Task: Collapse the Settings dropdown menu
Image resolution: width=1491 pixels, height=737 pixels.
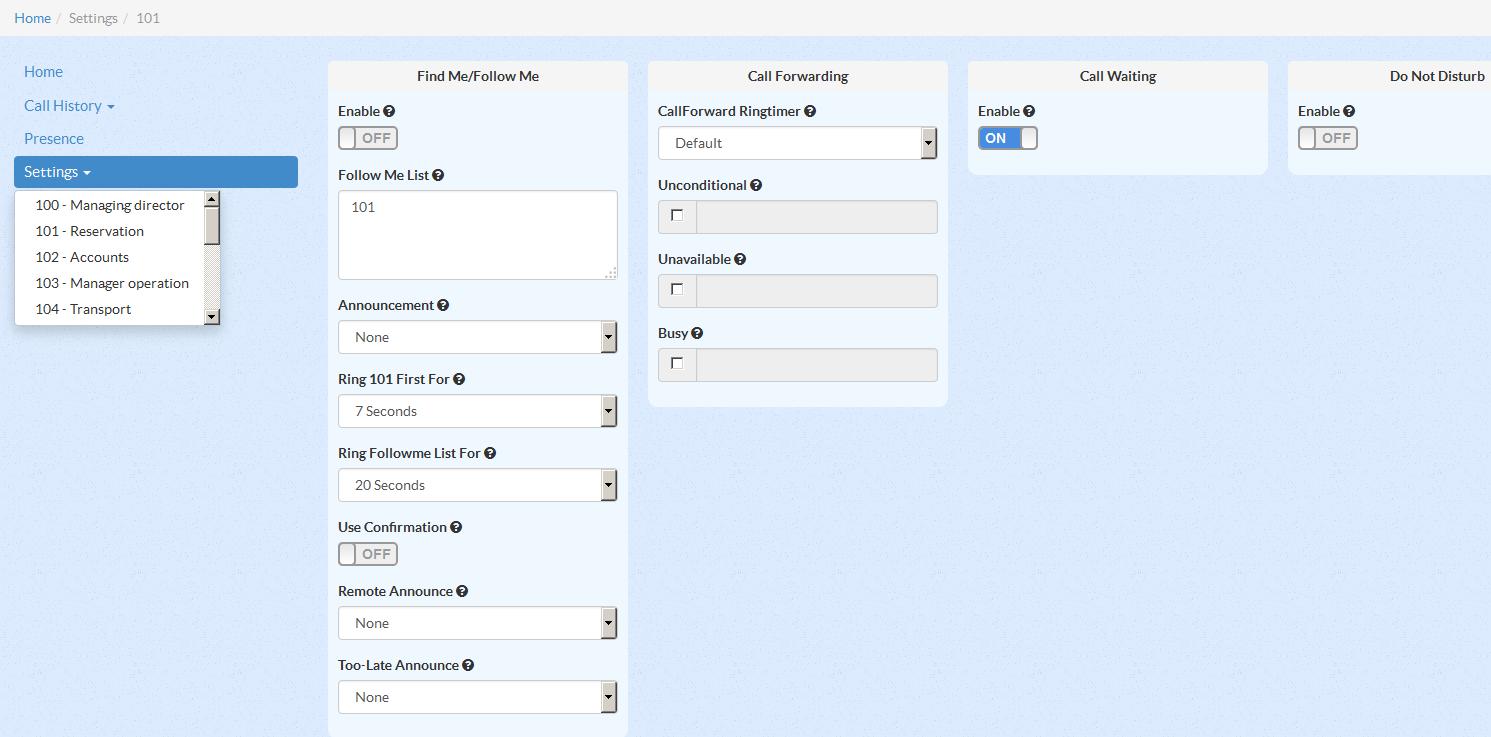Action: pyautogui.click(x=156, y=172)
